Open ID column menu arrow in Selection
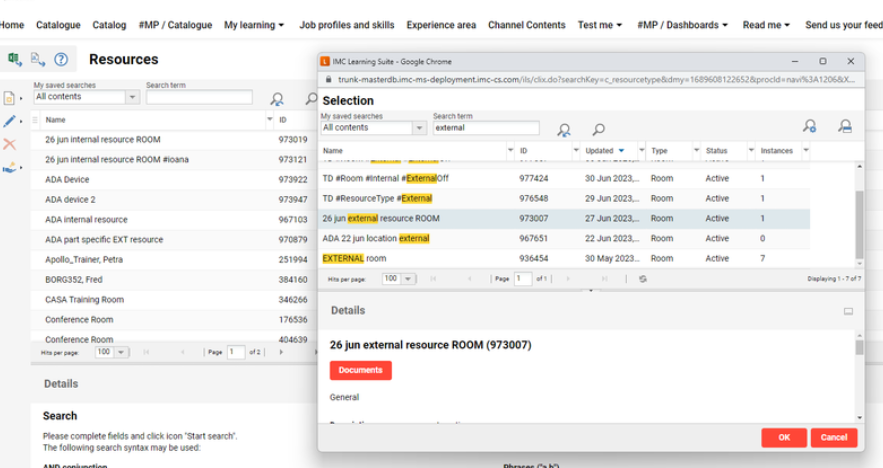Viewport: 883px width, 468px height. point(576,150)
